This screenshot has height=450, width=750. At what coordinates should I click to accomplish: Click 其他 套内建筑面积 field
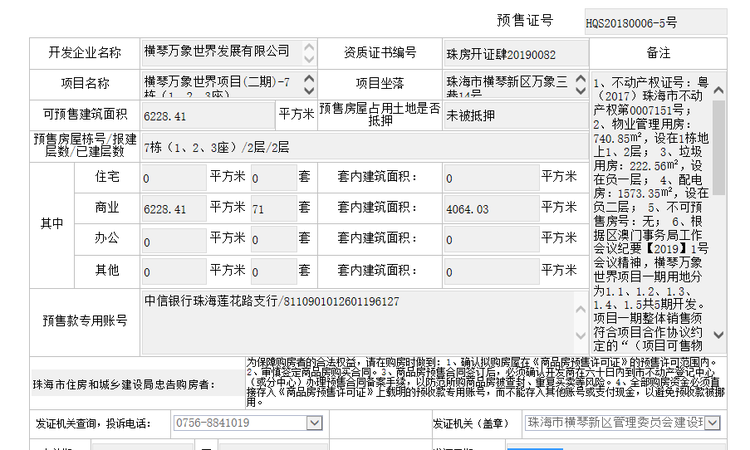click(491, 271)
